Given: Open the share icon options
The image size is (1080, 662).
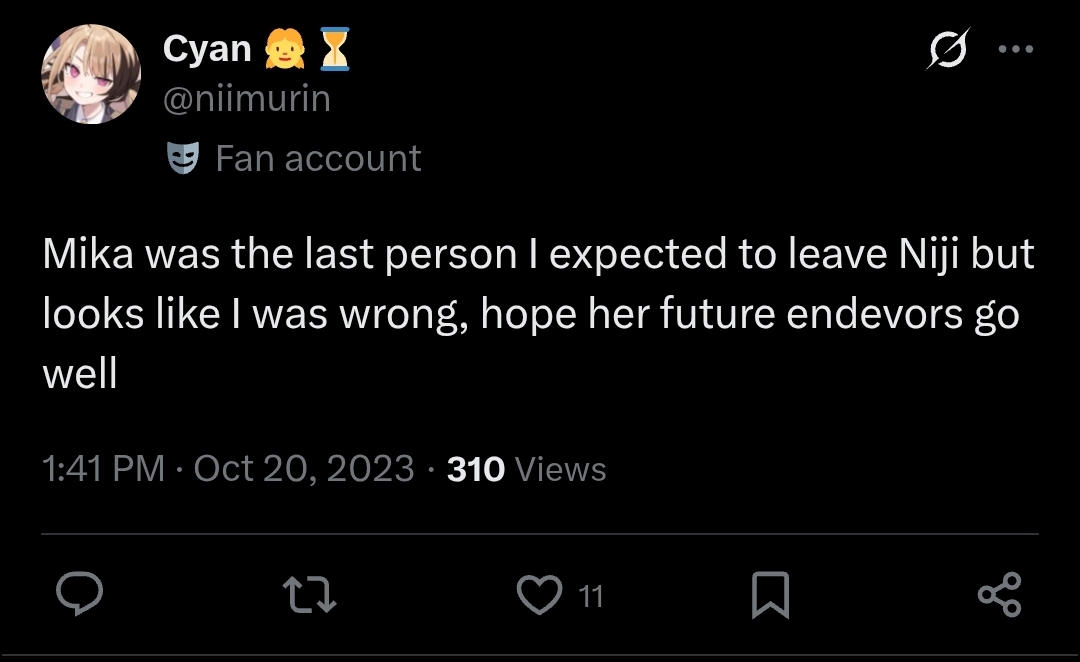Looking at the screenshot, I should pyautogui.click(x=999, y=594).
